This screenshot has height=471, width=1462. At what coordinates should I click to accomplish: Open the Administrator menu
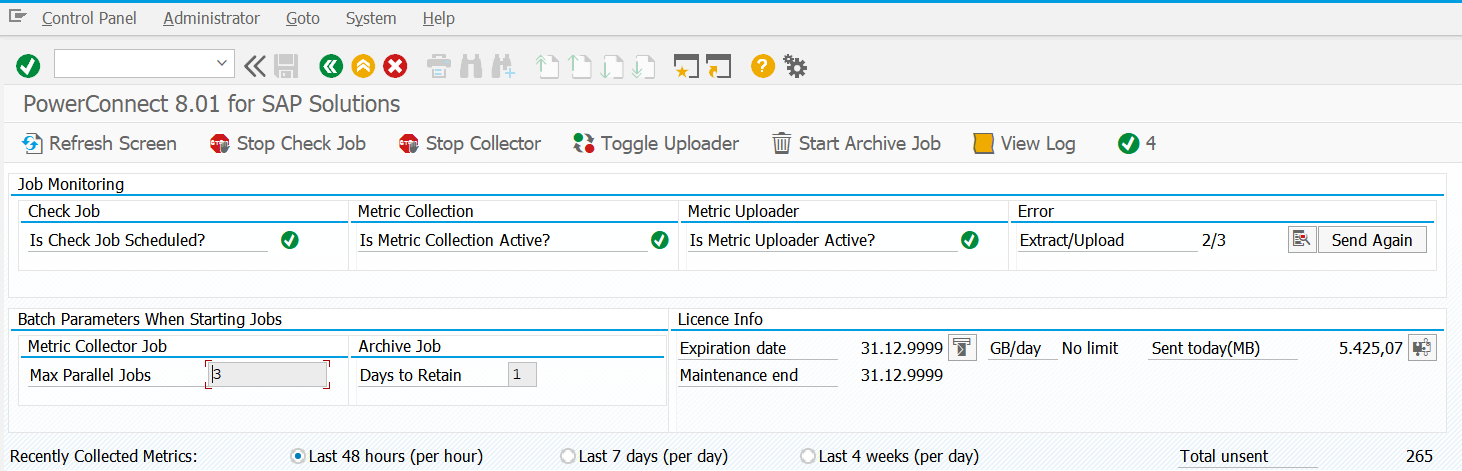pyautogui.click(x=211, y=18)
